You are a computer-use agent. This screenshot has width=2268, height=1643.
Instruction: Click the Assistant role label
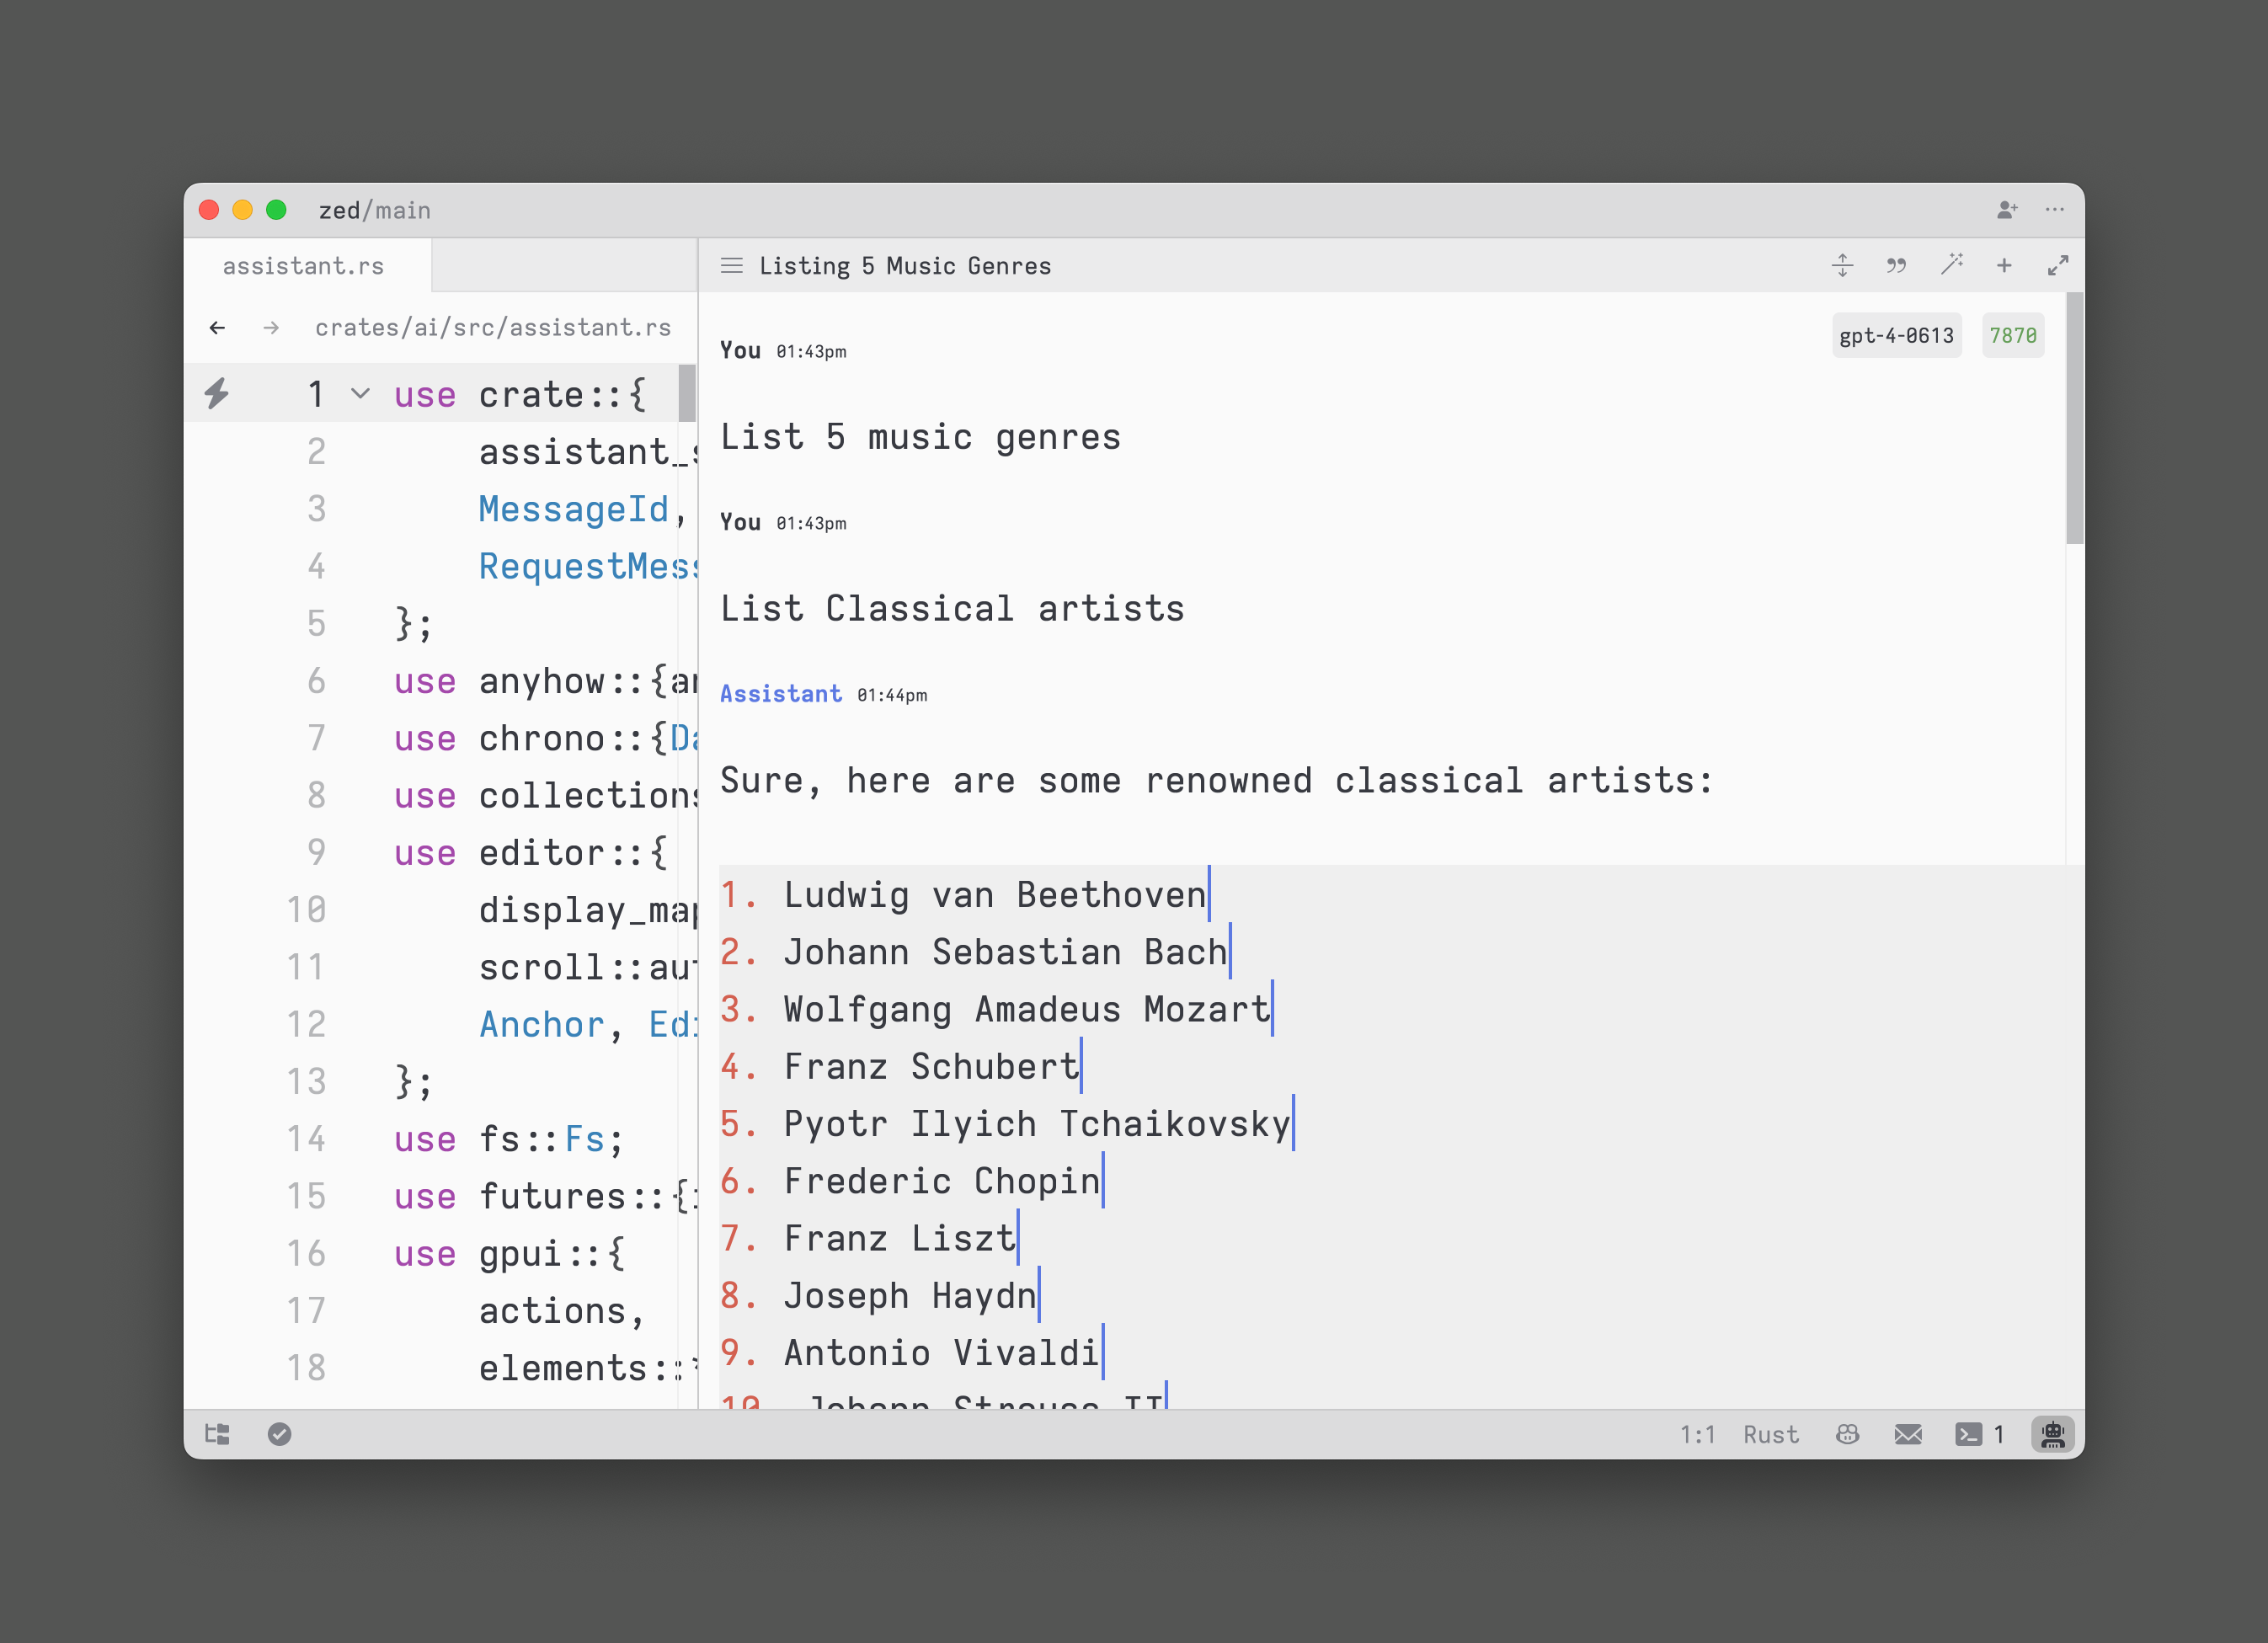781,694
